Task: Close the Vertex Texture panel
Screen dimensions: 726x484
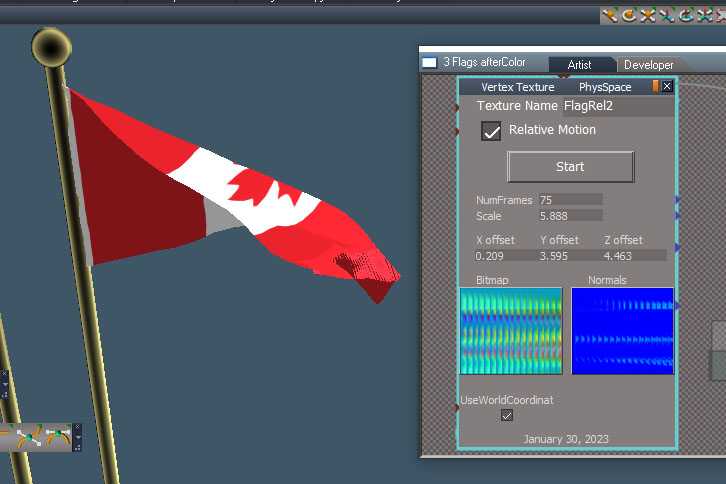Action: tap(667, 86)
